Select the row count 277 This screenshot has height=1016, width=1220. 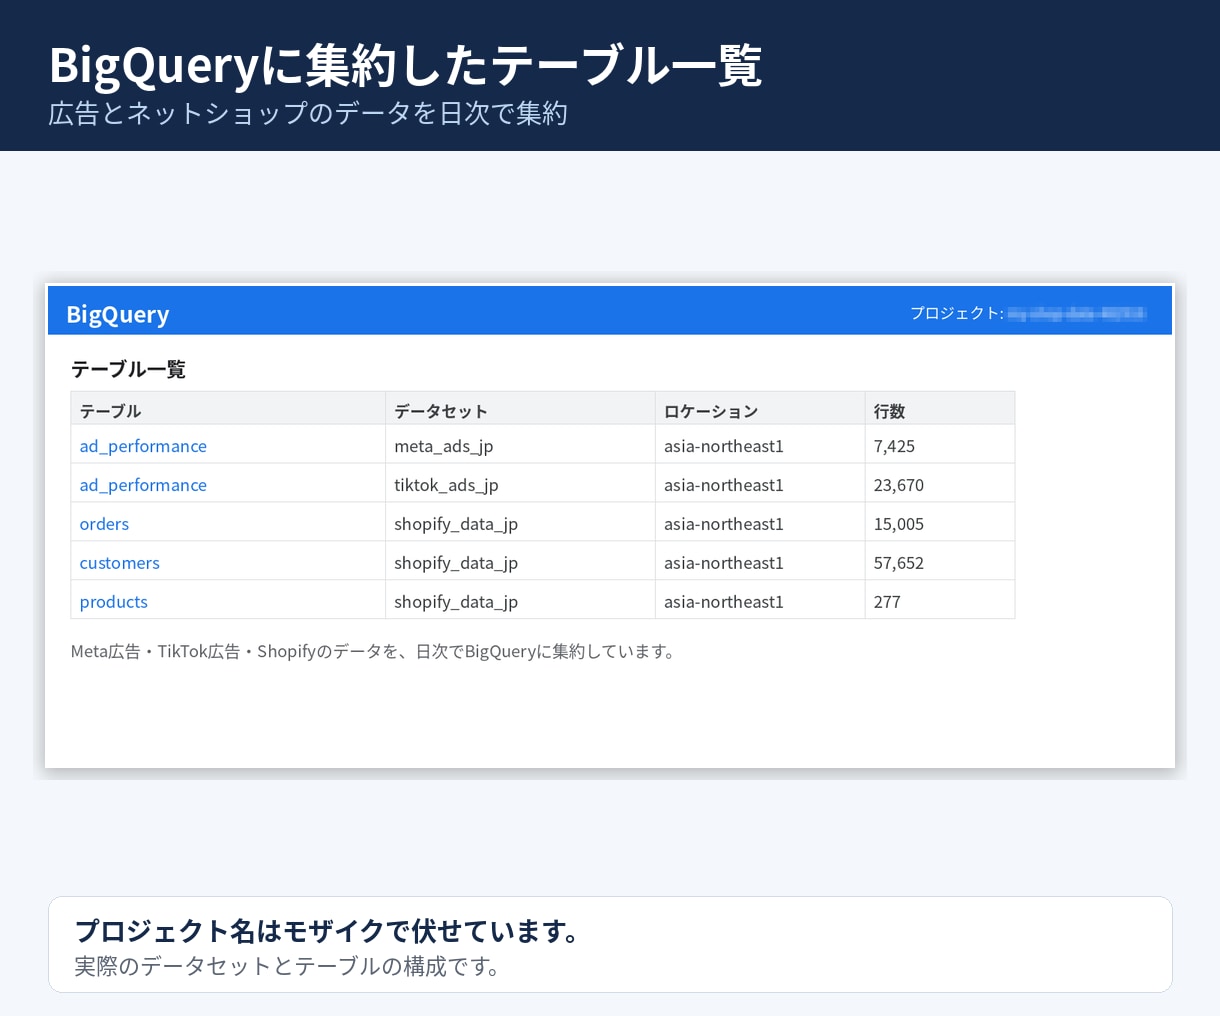887,602
